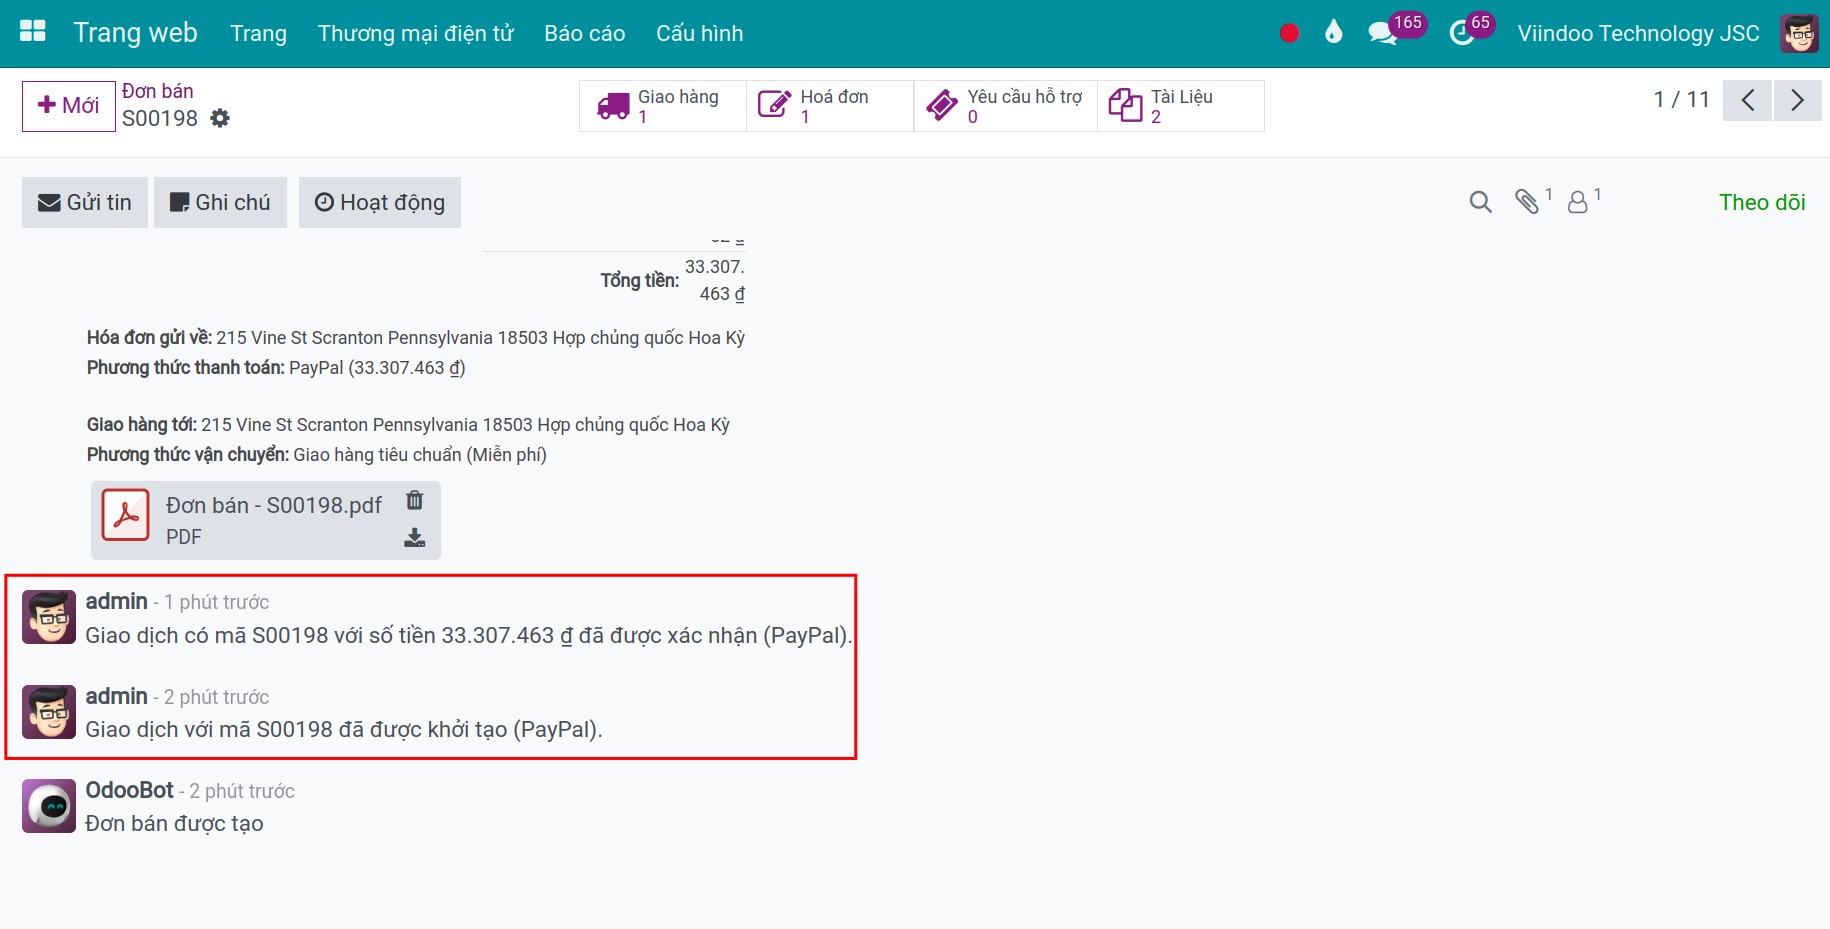Click OdooBot avatar
The height and width of the screenshot is (929, 1830).
49,806
